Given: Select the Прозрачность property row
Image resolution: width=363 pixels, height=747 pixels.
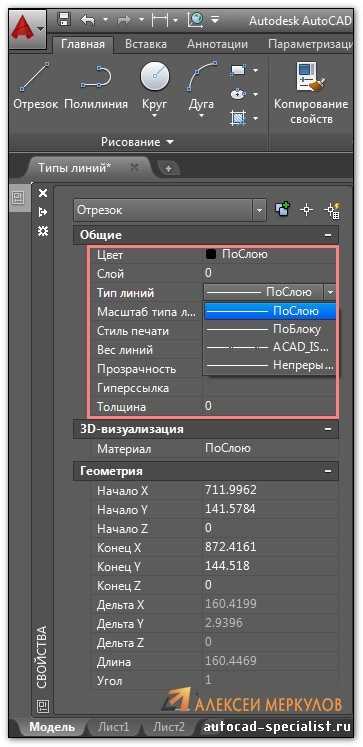Looking at the screenshot, I should [147, 369].
